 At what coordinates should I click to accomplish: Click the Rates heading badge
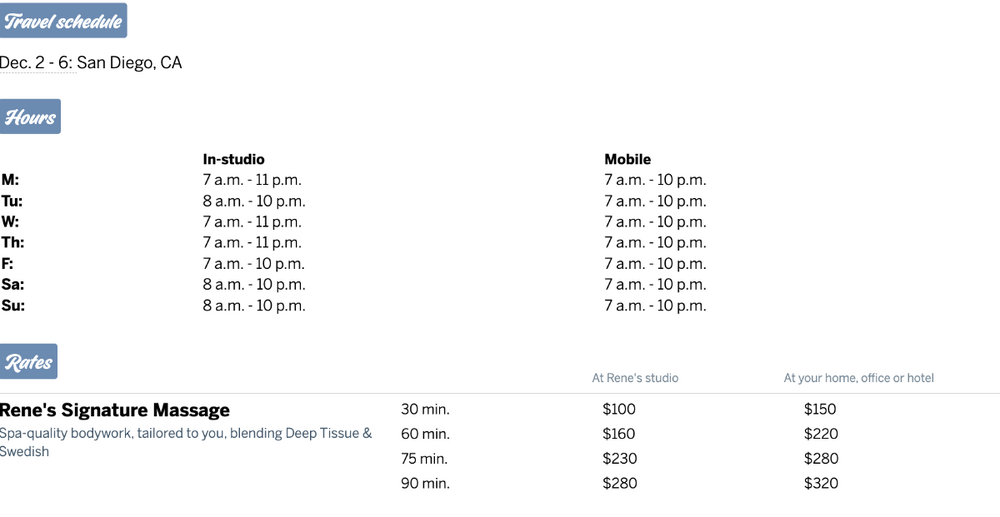pyautogui.click(x=28, y=362)
